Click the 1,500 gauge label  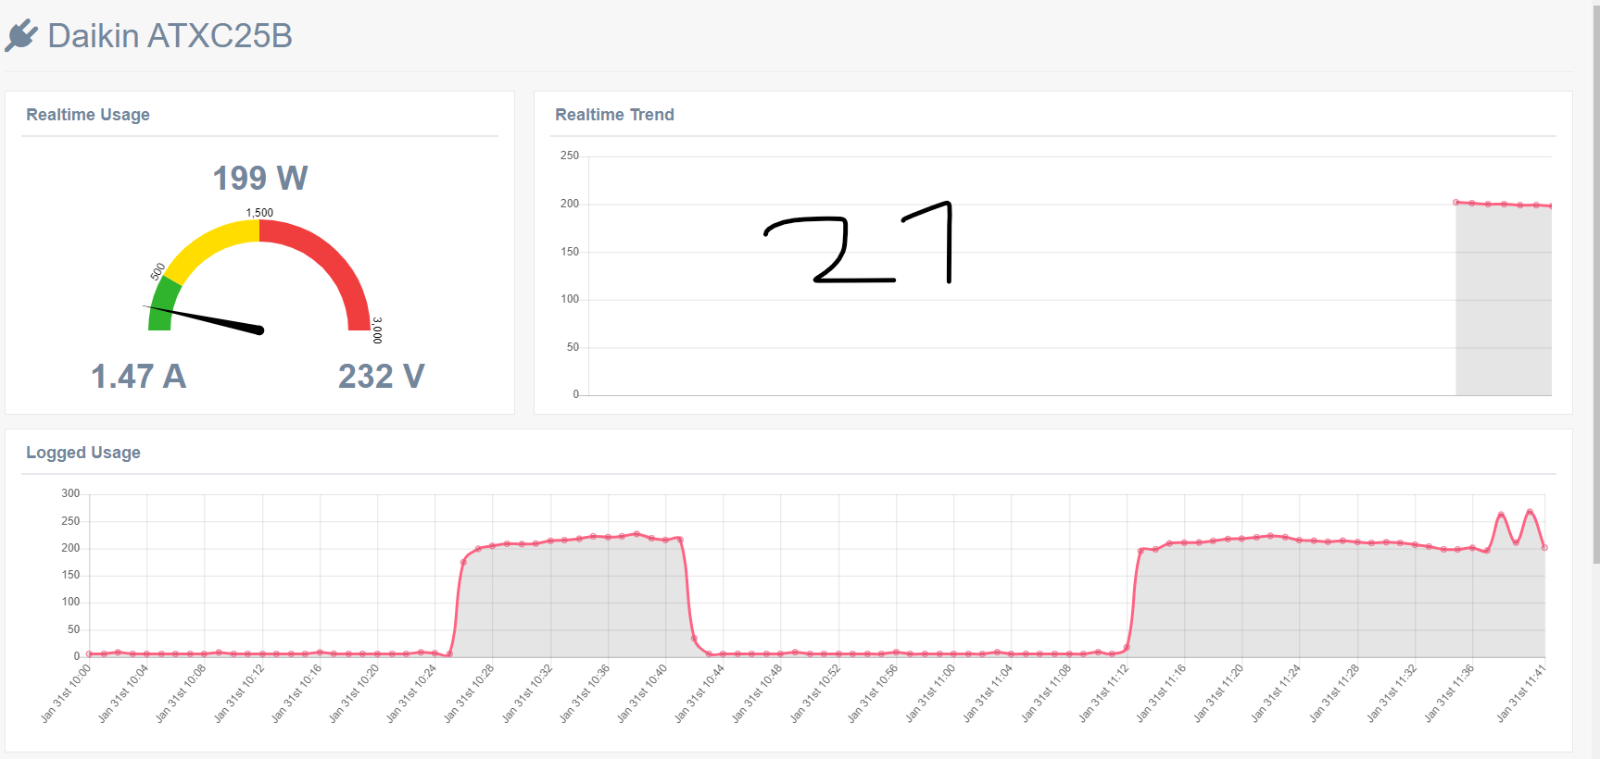click(x=260, y=213)
